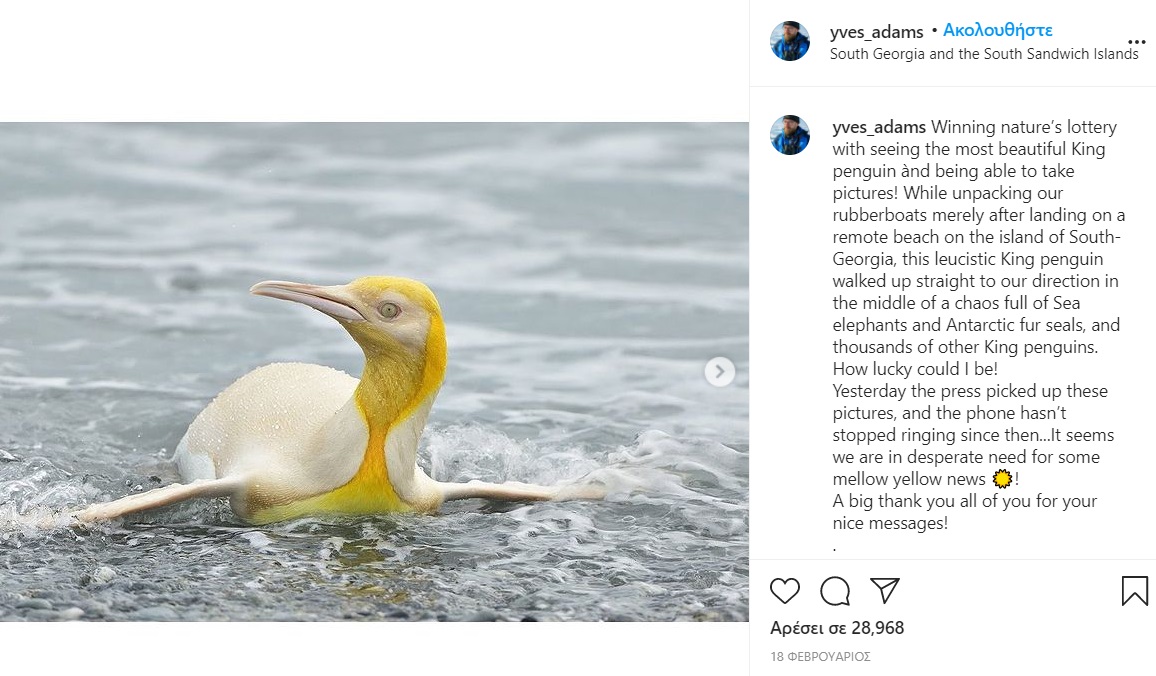Open yves_adams profile from the header username
Screen dimensions: 1156x676
pyautogui.click(x=876, y=32)
